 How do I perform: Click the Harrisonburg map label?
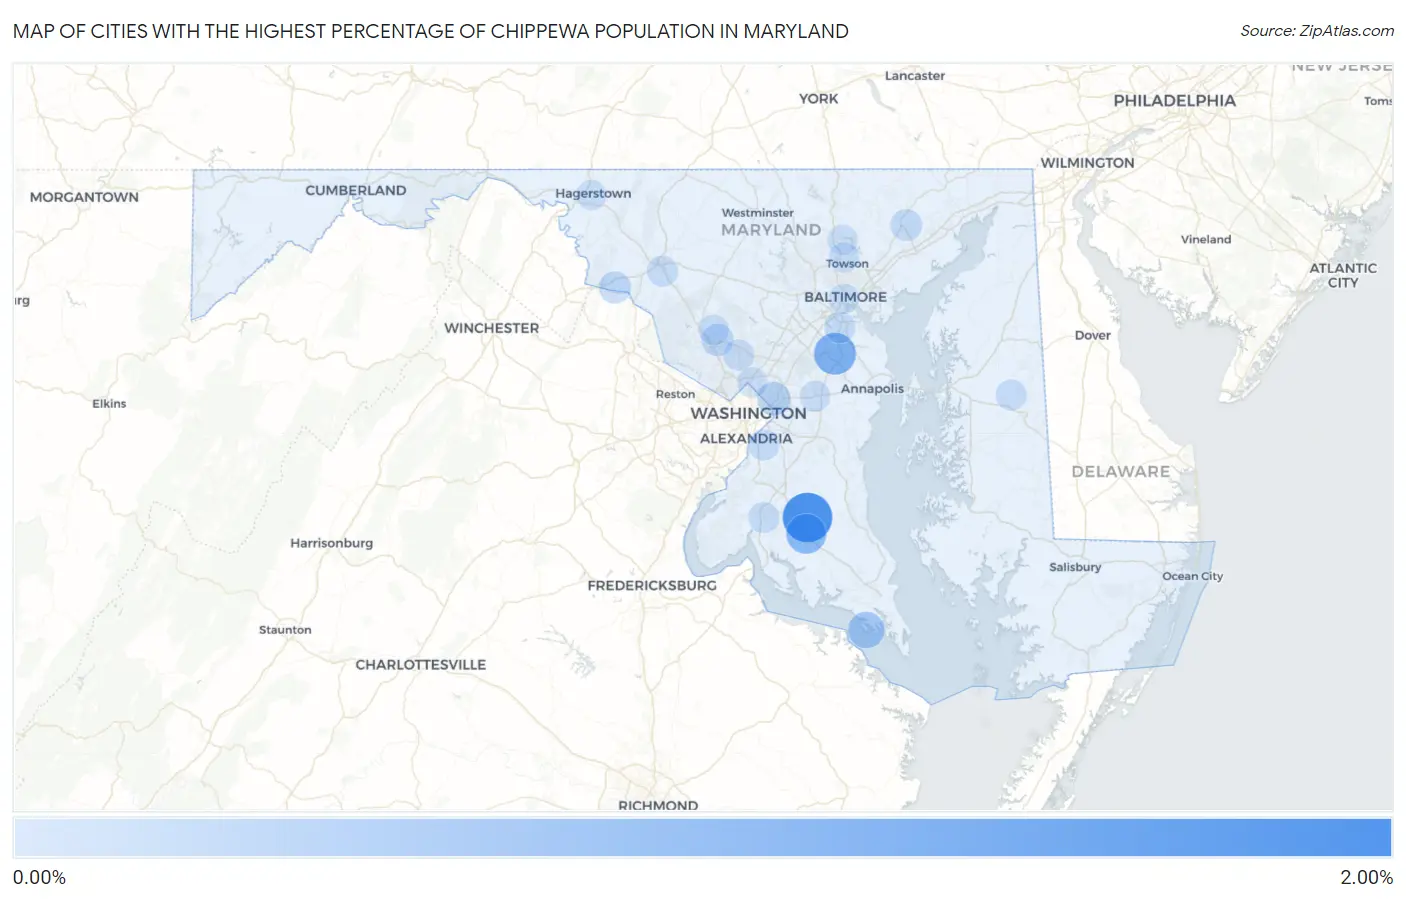[331, 543]
